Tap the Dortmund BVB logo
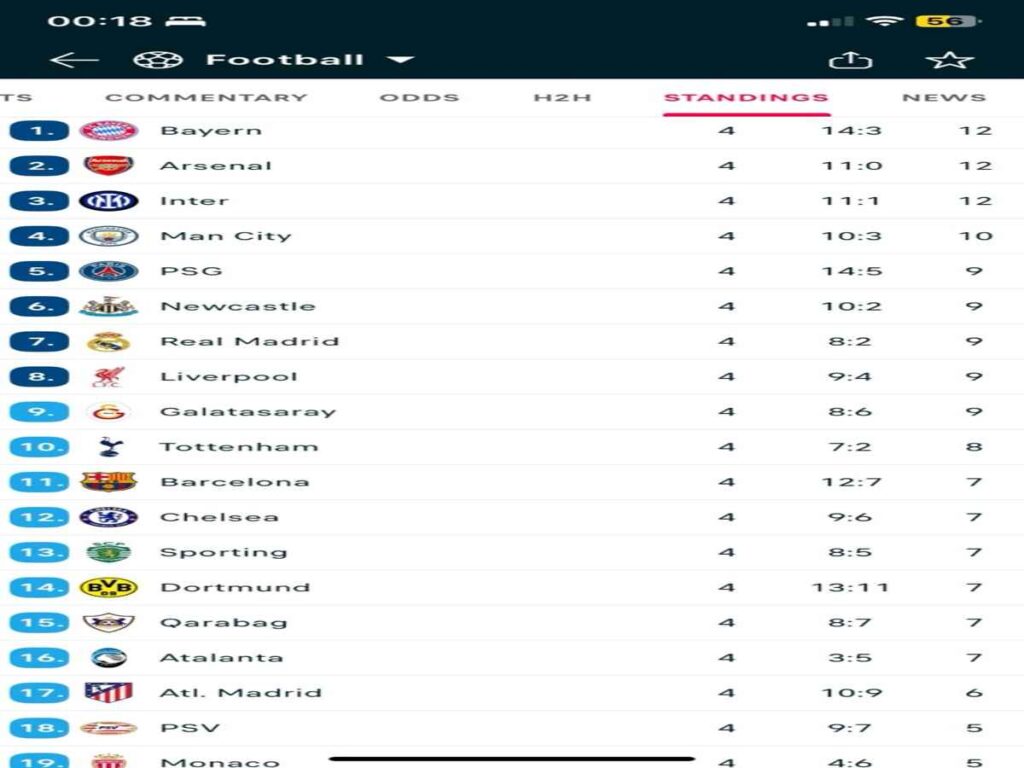 click(108, 587)
